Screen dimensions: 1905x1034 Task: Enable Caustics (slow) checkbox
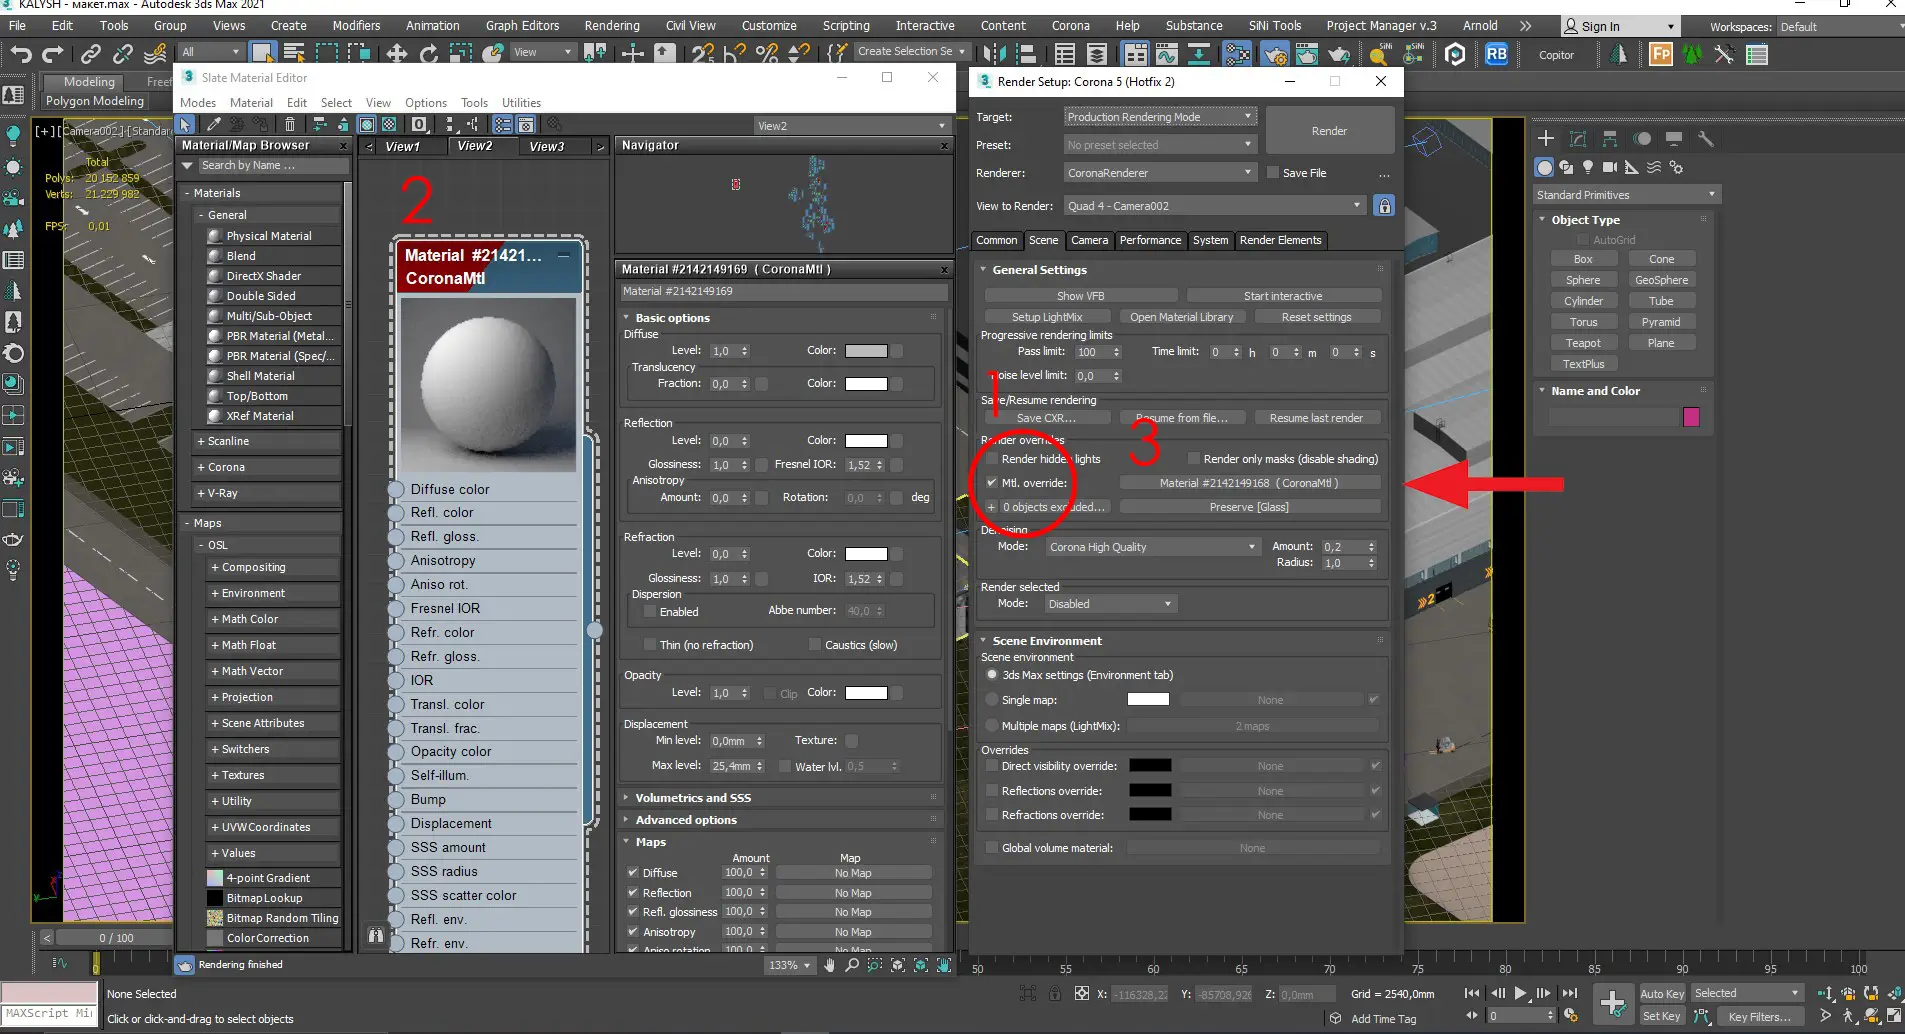pos(815,645)
